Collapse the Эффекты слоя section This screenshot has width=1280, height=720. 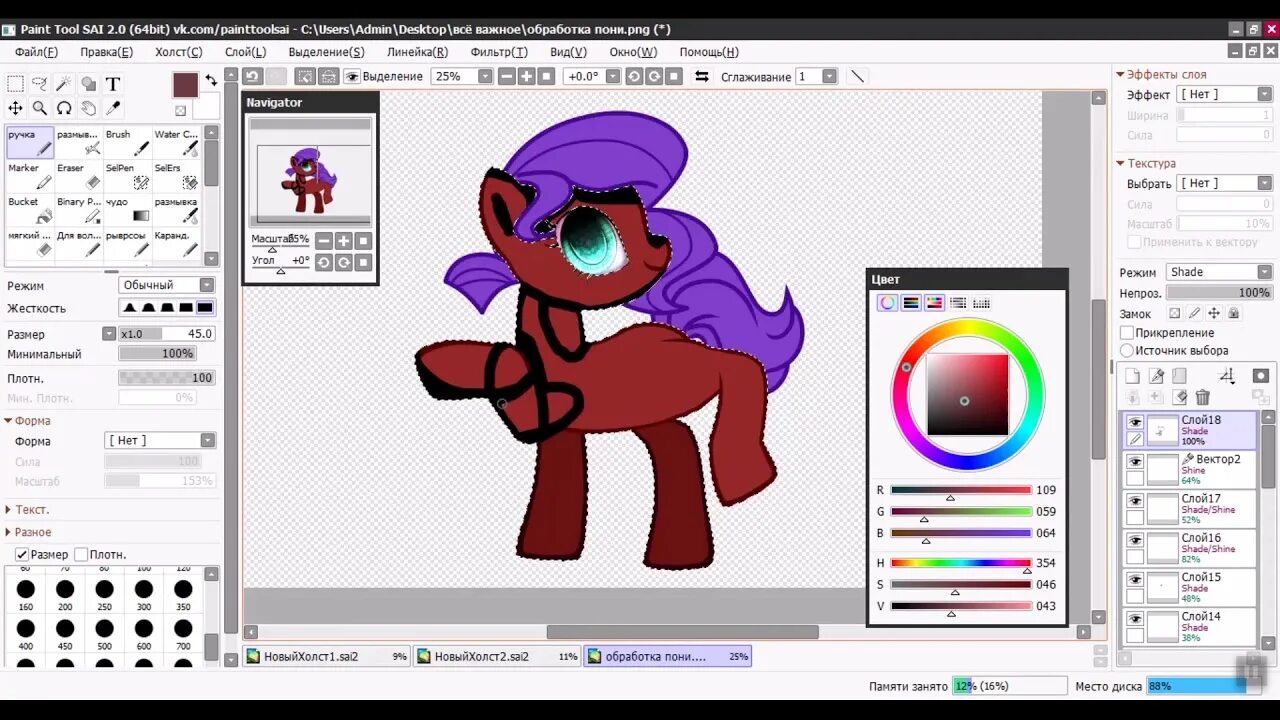click(1121, 74)
